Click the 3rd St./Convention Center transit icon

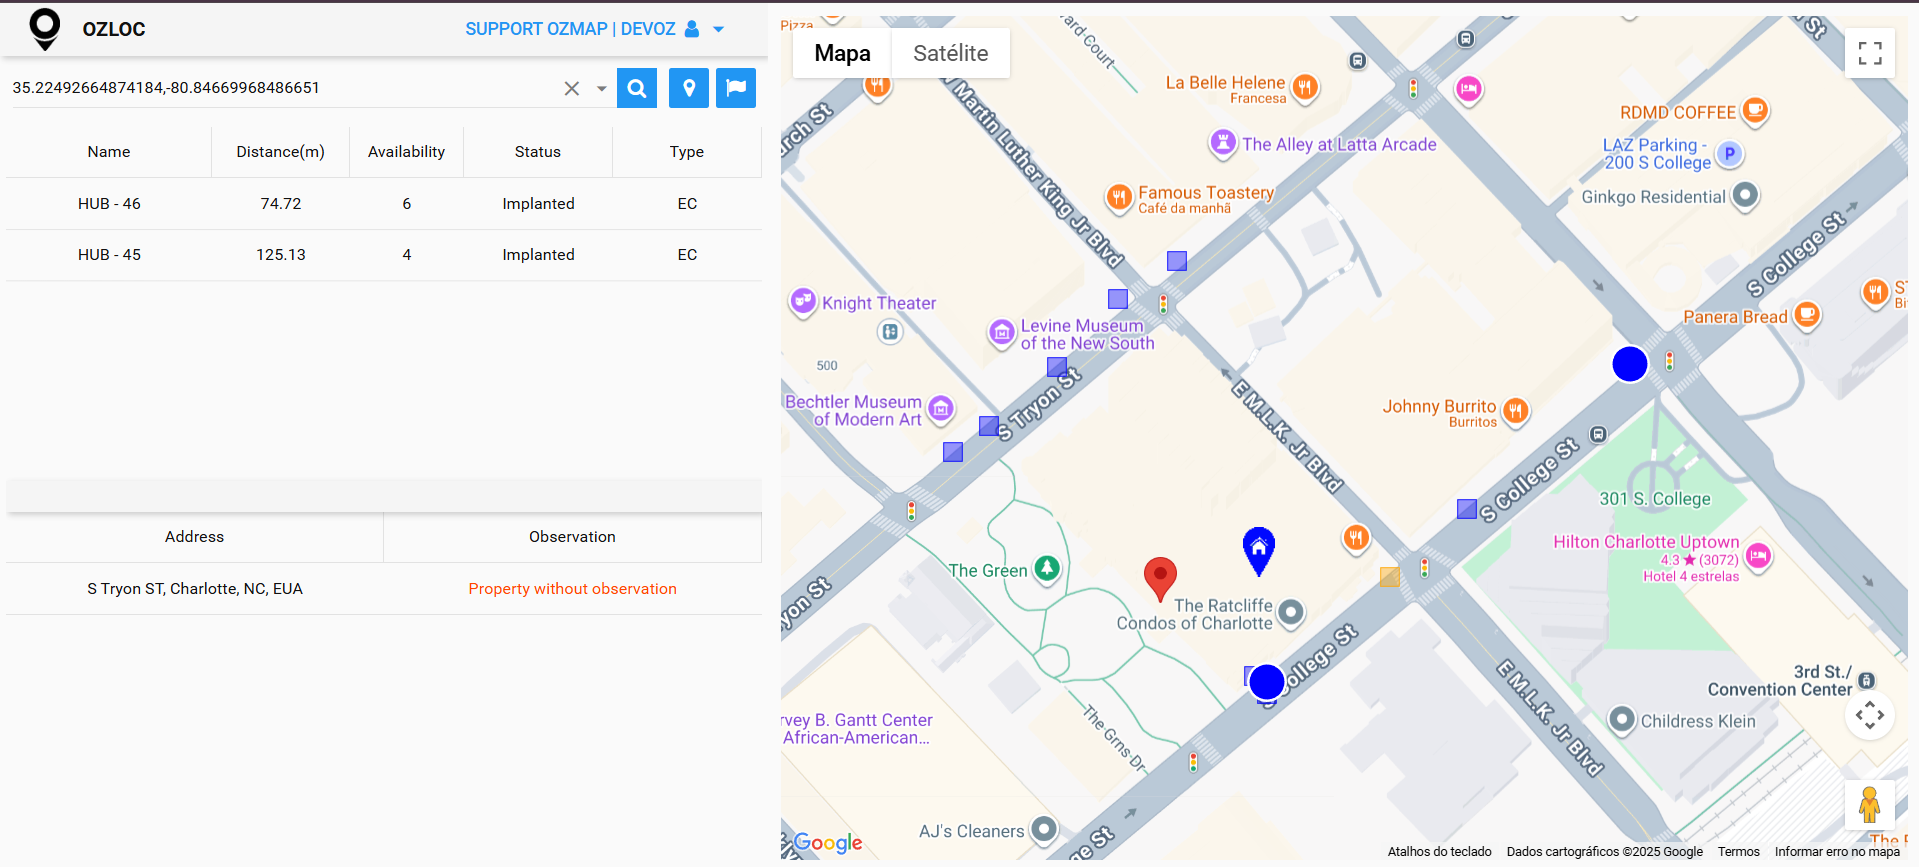[x=1866, y=681]
